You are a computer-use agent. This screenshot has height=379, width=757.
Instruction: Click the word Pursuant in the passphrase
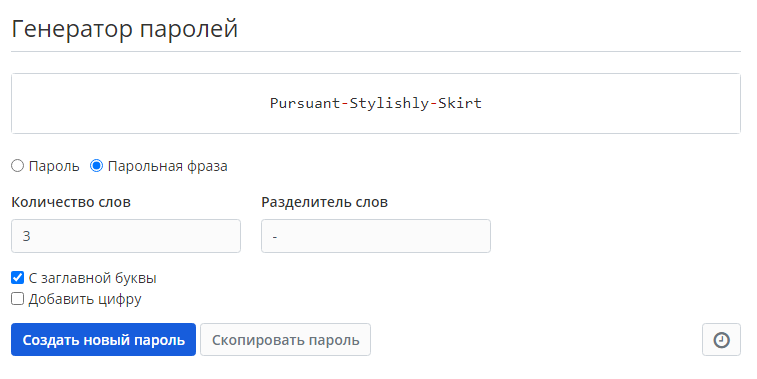305,103
